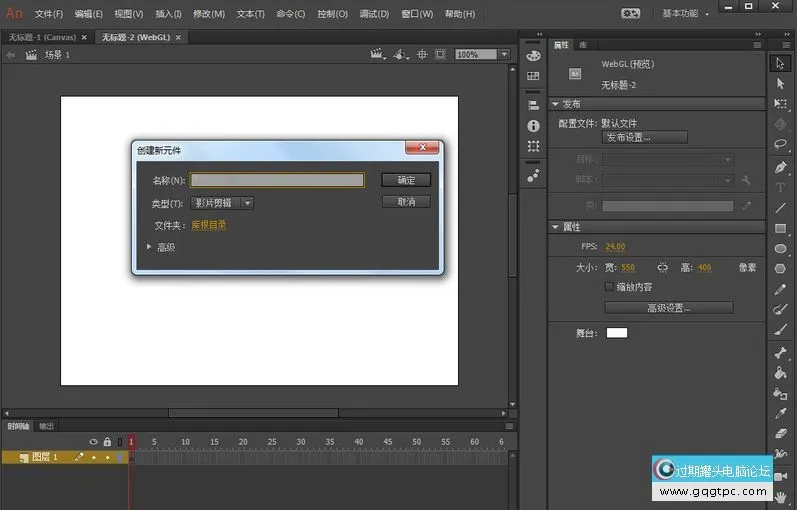797x510 pixels.
Task: Select the Subselection arrow tool
Action: coord(781,84)
